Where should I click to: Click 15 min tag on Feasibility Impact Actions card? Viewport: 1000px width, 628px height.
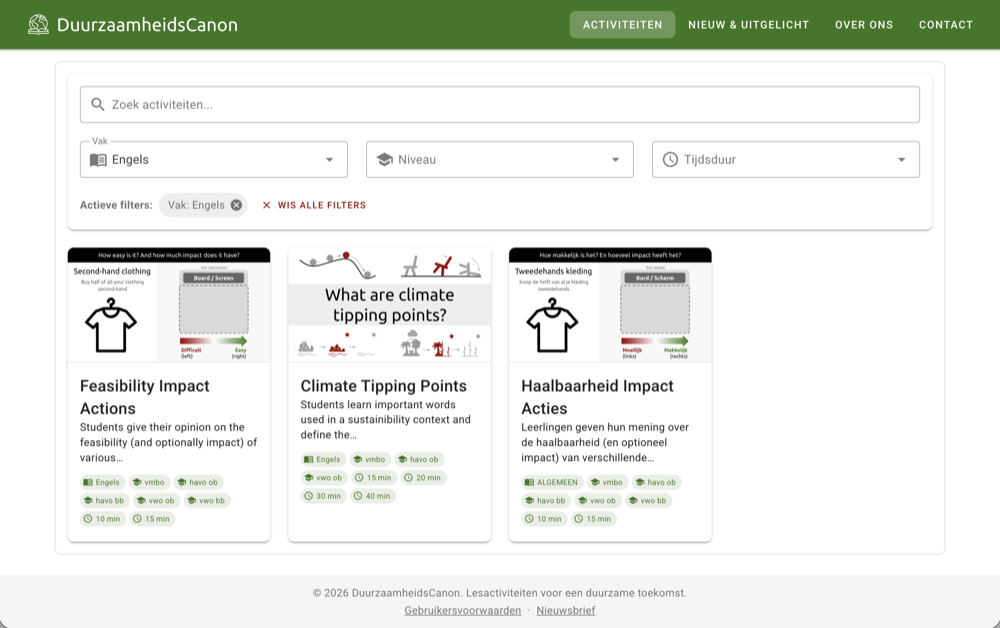click(151, 519)
